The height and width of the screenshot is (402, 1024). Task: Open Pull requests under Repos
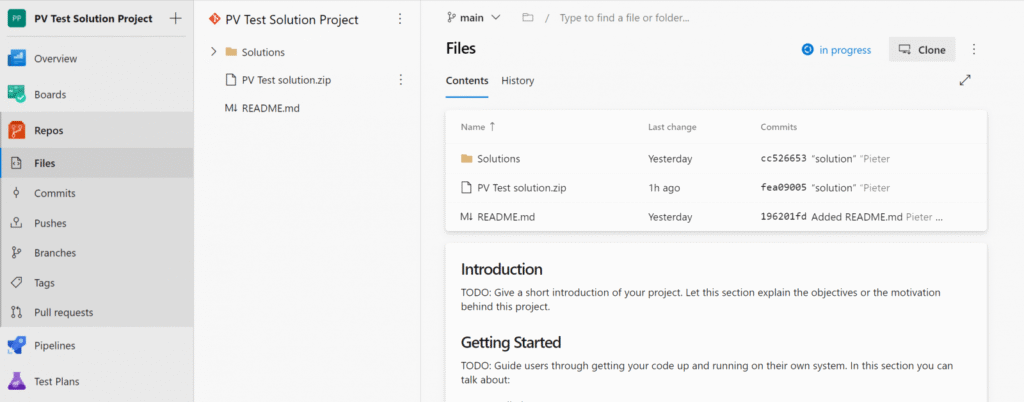pyautogui.click(x=63, y=313)
